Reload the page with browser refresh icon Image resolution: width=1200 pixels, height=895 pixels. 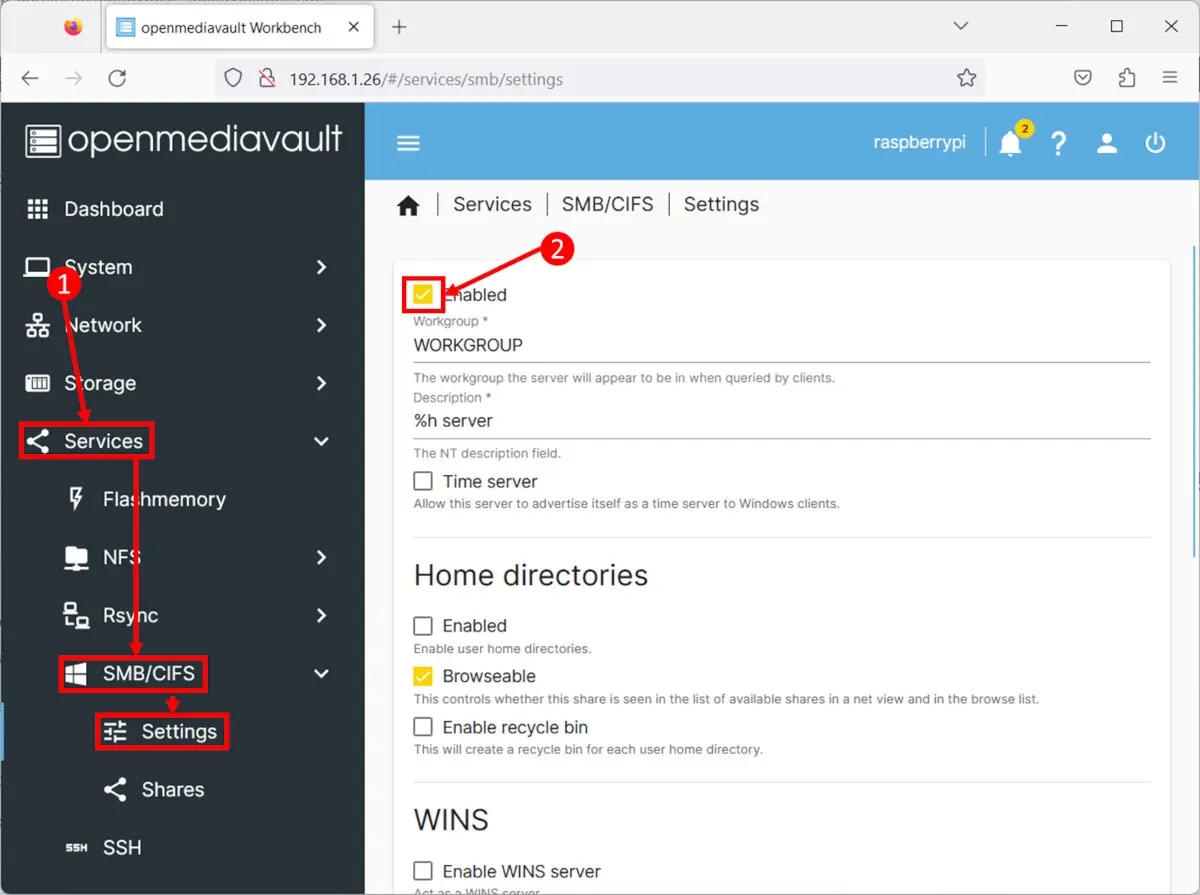click(x=117, y=78)
